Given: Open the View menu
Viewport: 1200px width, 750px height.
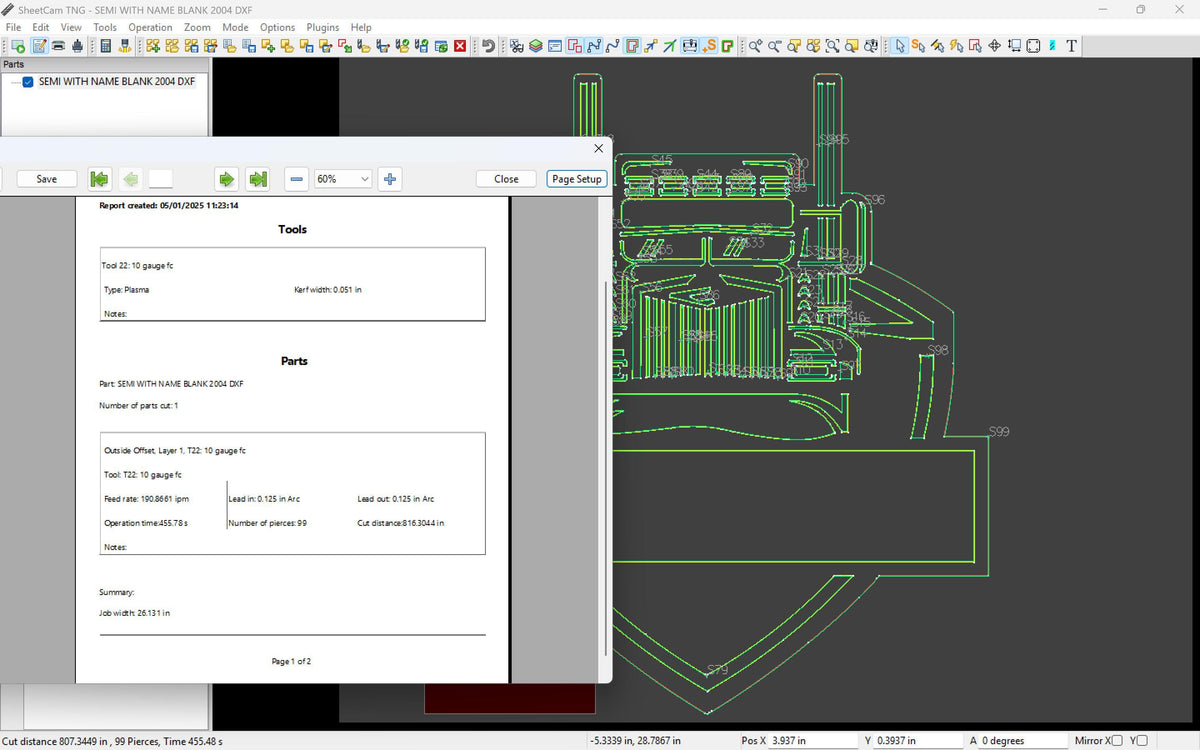Looking at the screenshot, I should click(72, 27).
